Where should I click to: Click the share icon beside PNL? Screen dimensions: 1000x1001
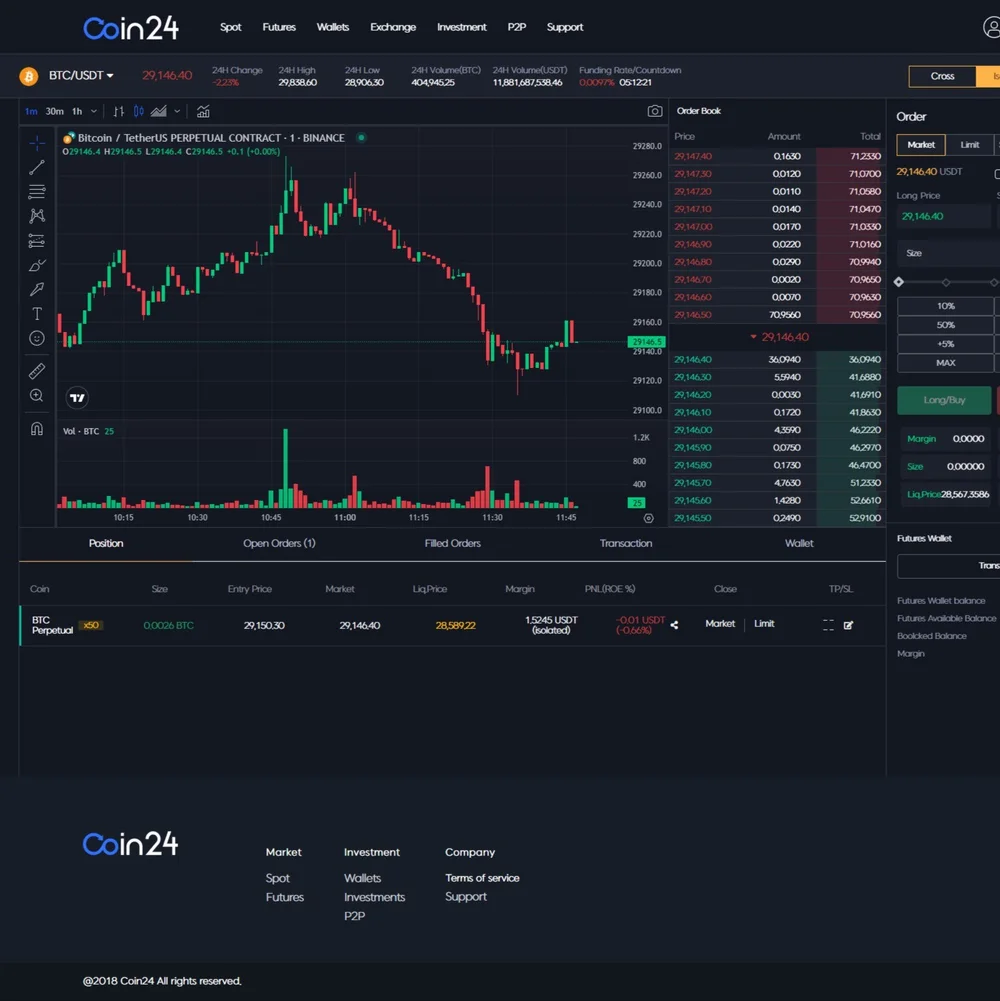click(674, 625)
